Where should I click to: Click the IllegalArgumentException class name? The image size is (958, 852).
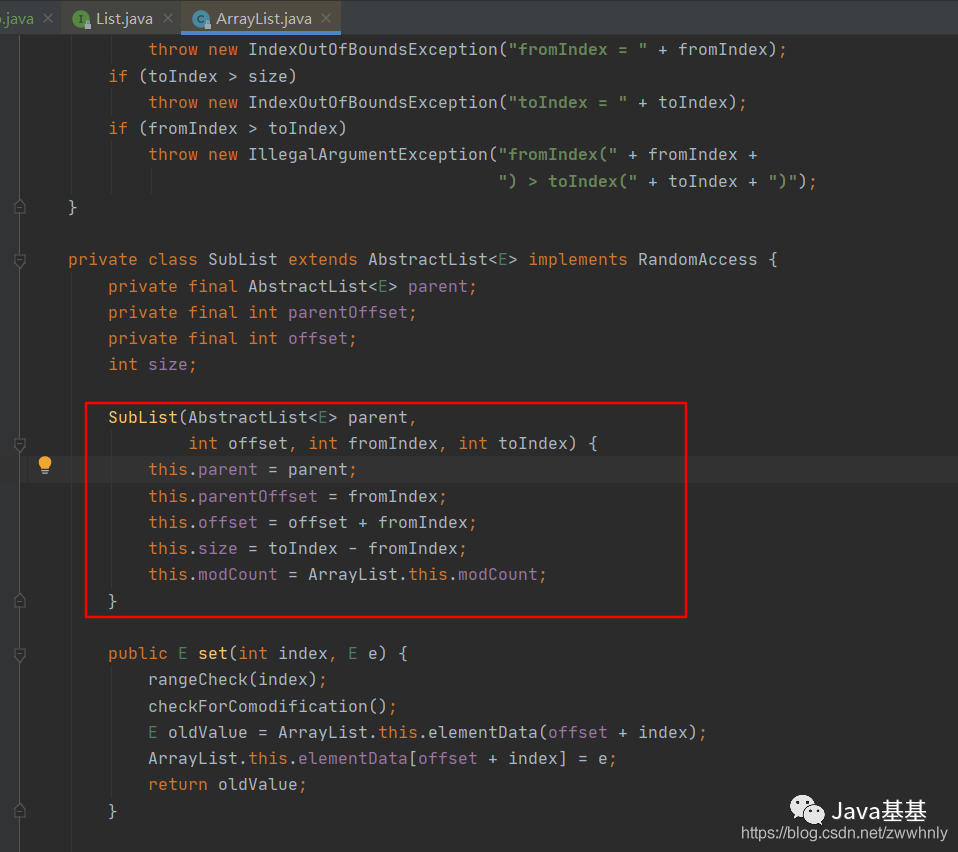point(368,155)
